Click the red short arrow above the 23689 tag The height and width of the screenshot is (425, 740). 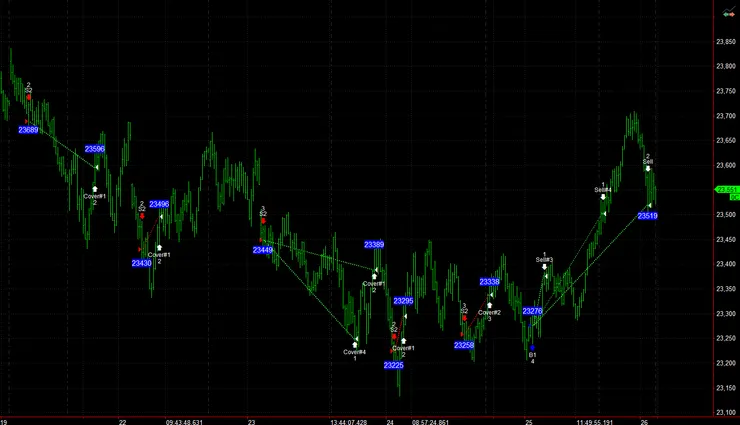(x=29, y=97)
